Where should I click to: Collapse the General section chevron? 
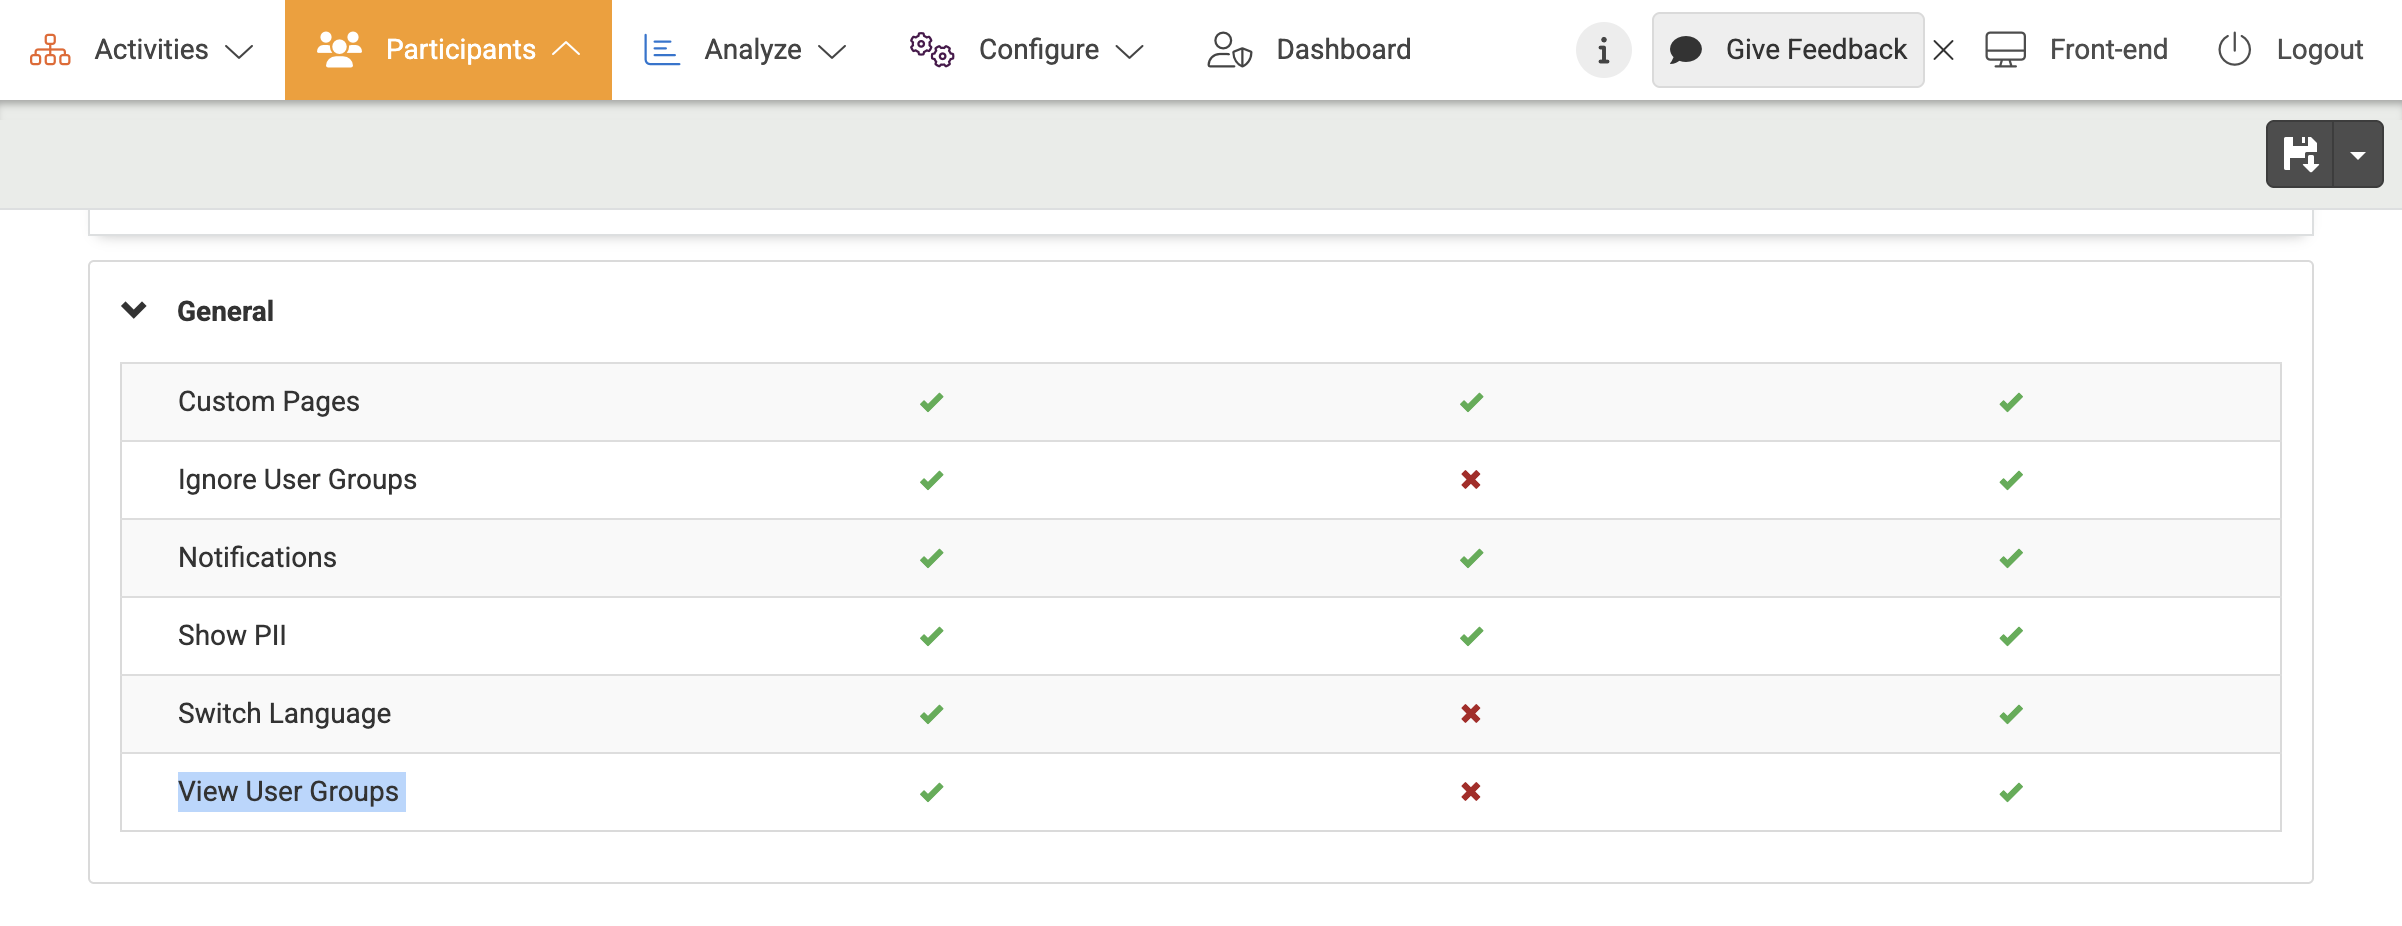pyautogui.click(x=134, y=311)
